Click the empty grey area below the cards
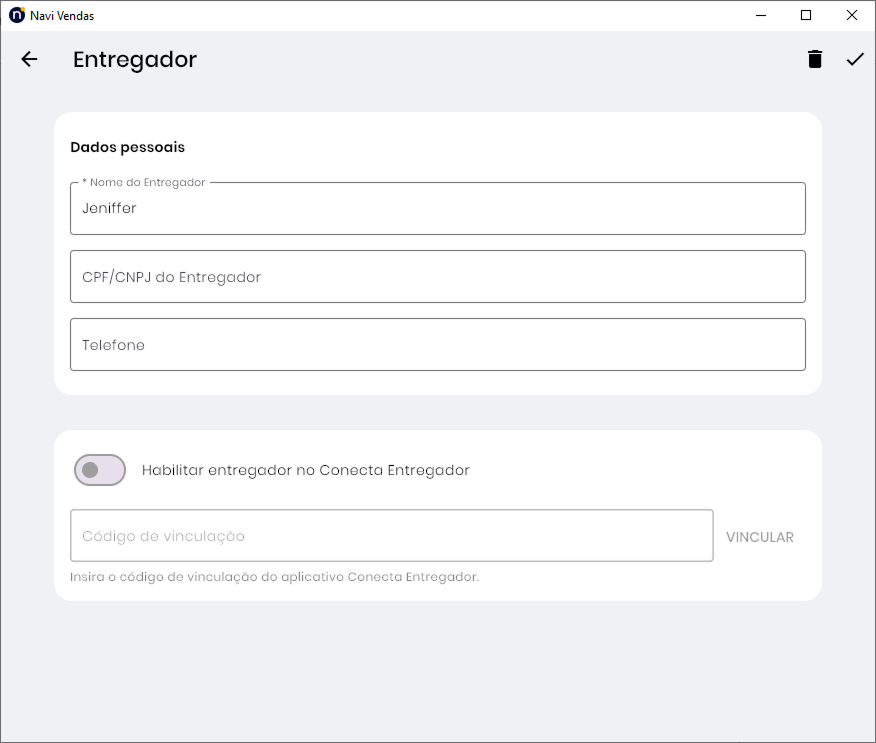 pyautogui.click(x=437, y=670)
